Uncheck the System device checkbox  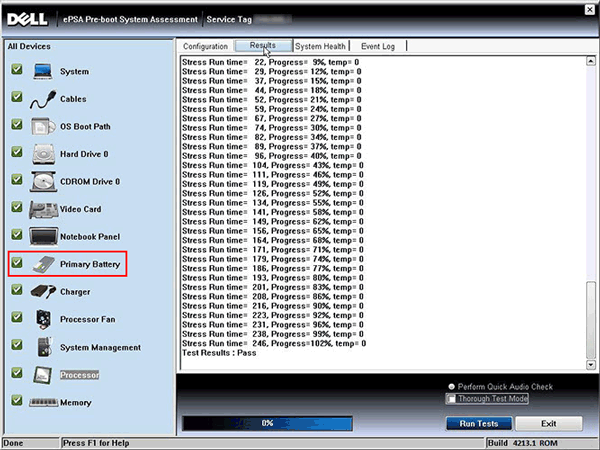click(16, 69)
